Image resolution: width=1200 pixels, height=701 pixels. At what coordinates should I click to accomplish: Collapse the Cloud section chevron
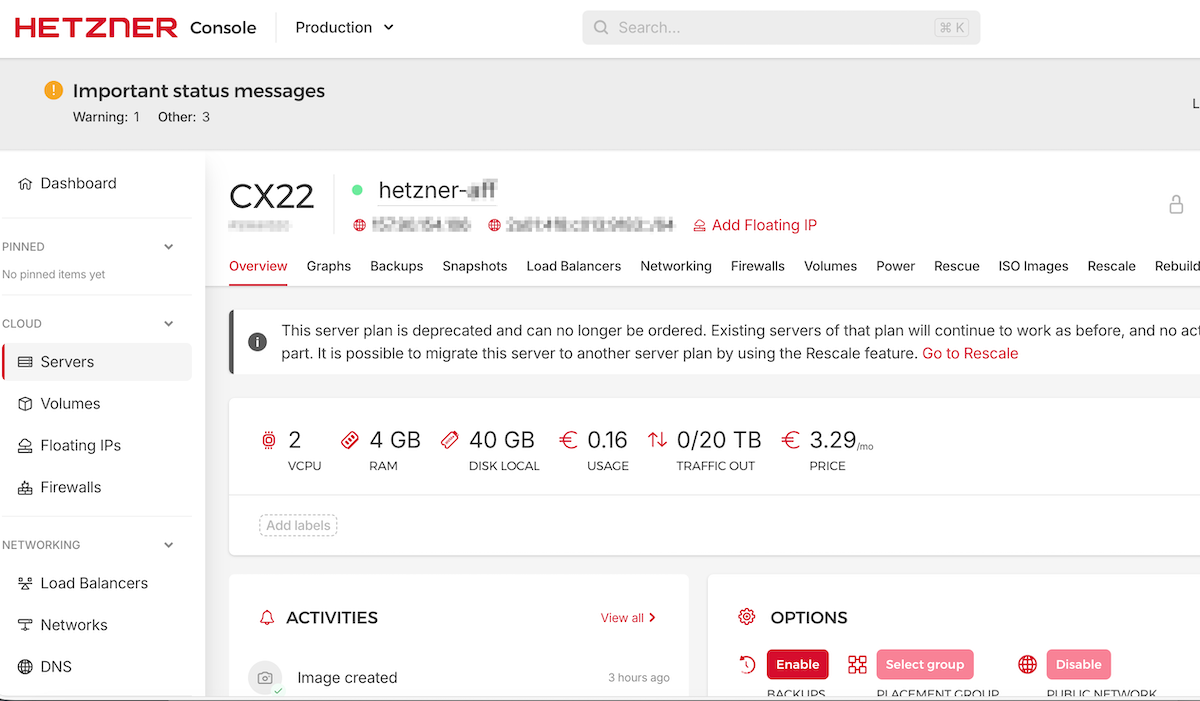169,324
